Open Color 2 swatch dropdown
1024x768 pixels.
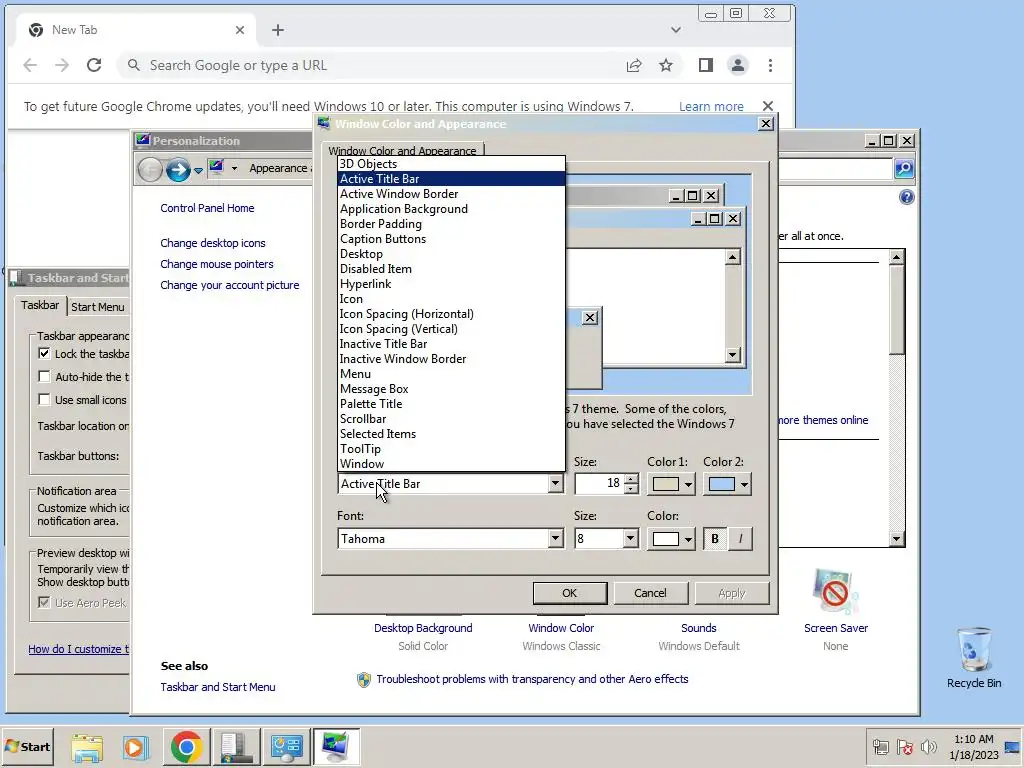(x=727, y=484)
